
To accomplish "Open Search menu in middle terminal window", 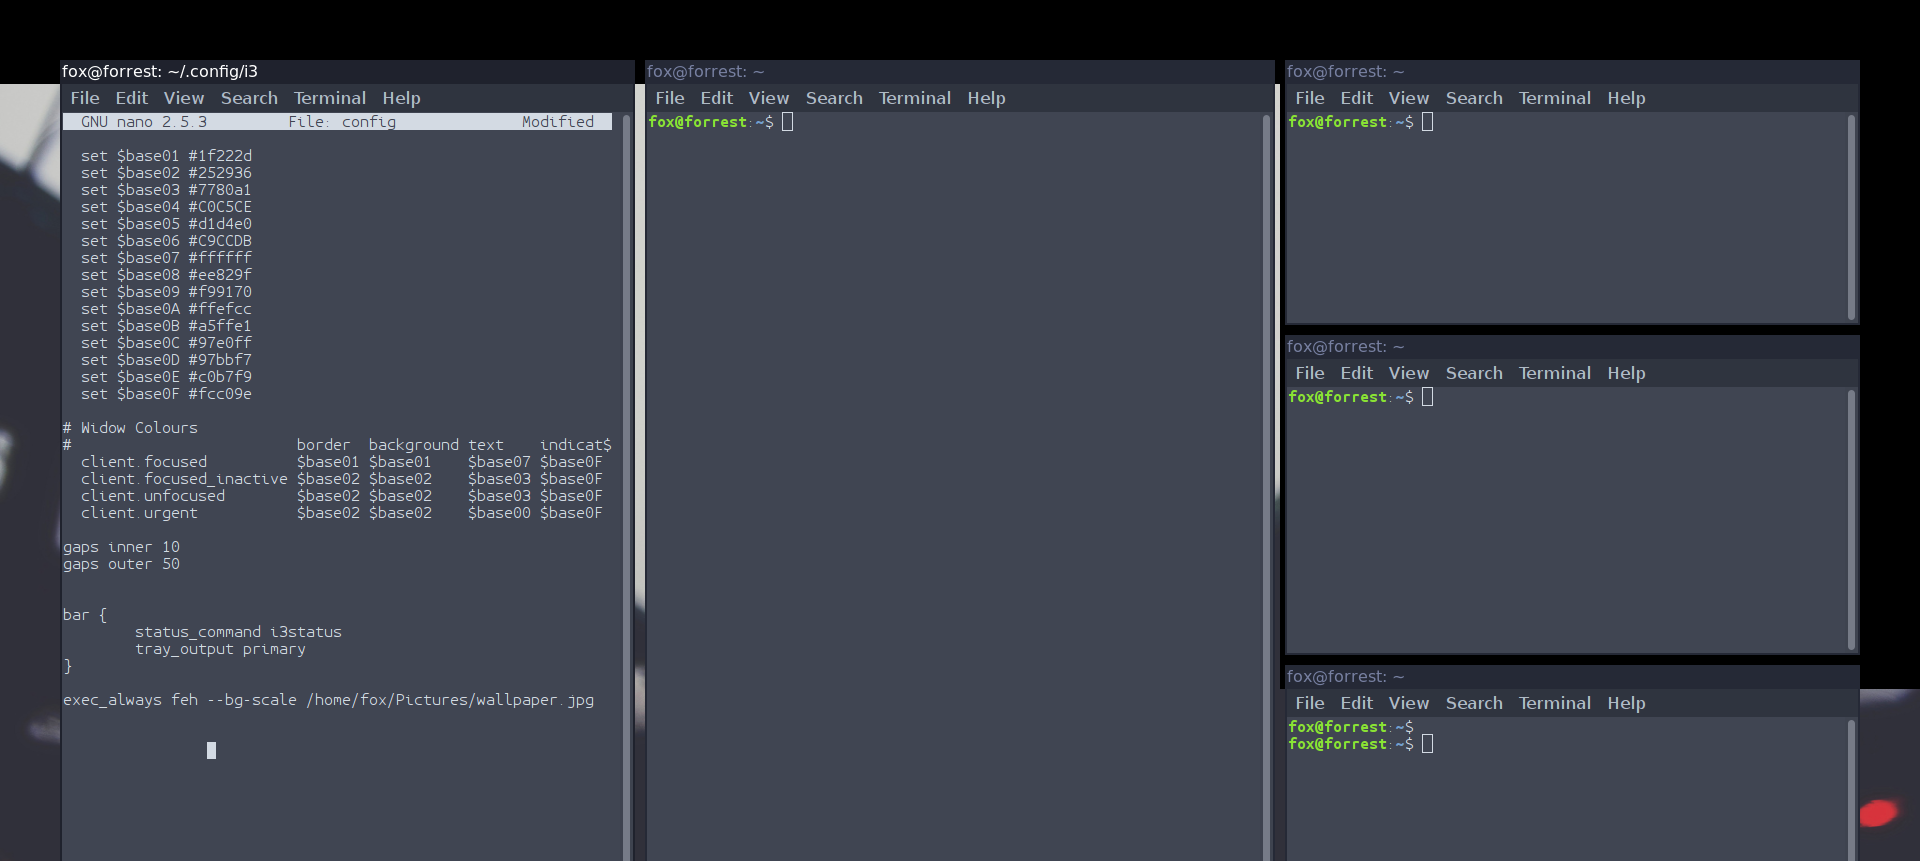I will 834,98.
